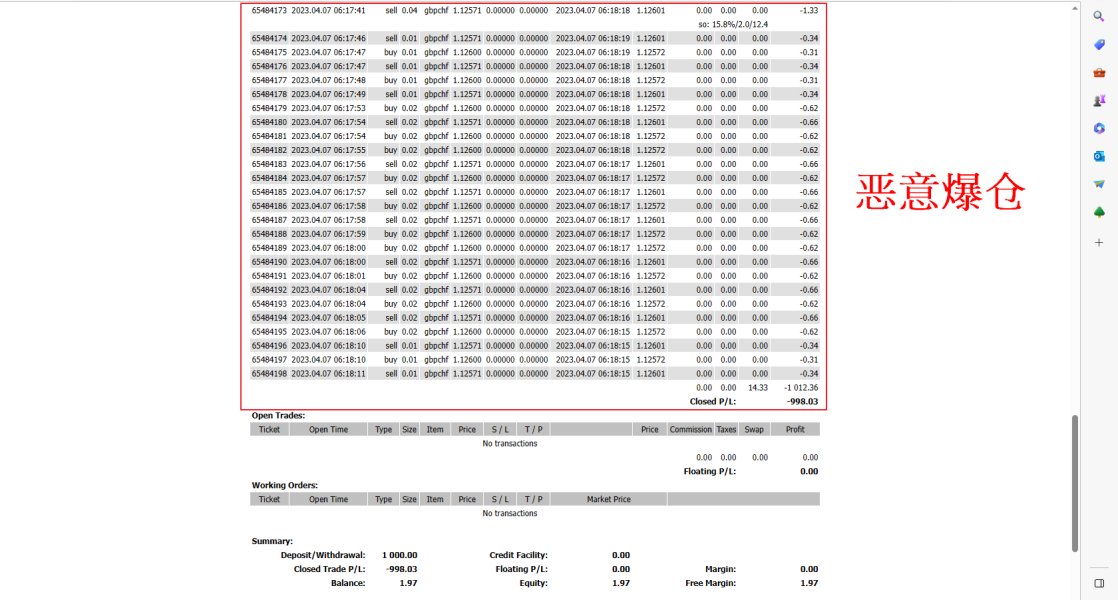
Task: Click the 'Free Margin:' label
Action: [x=710, y=583]
